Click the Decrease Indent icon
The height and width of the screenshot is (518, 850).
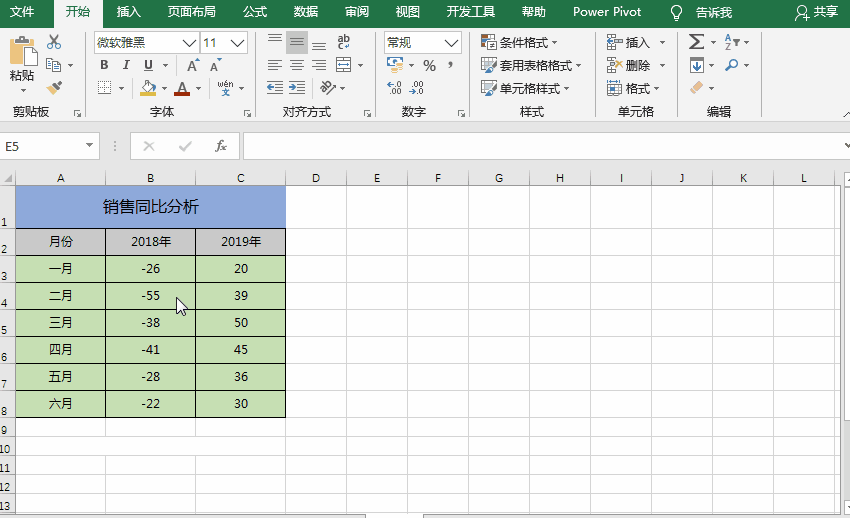275,88
